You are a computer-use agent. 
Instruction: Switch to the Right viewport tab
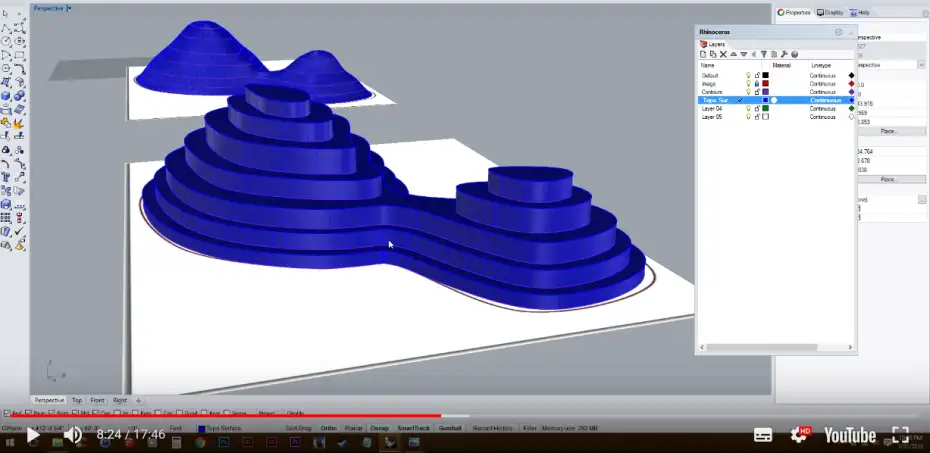120,400
